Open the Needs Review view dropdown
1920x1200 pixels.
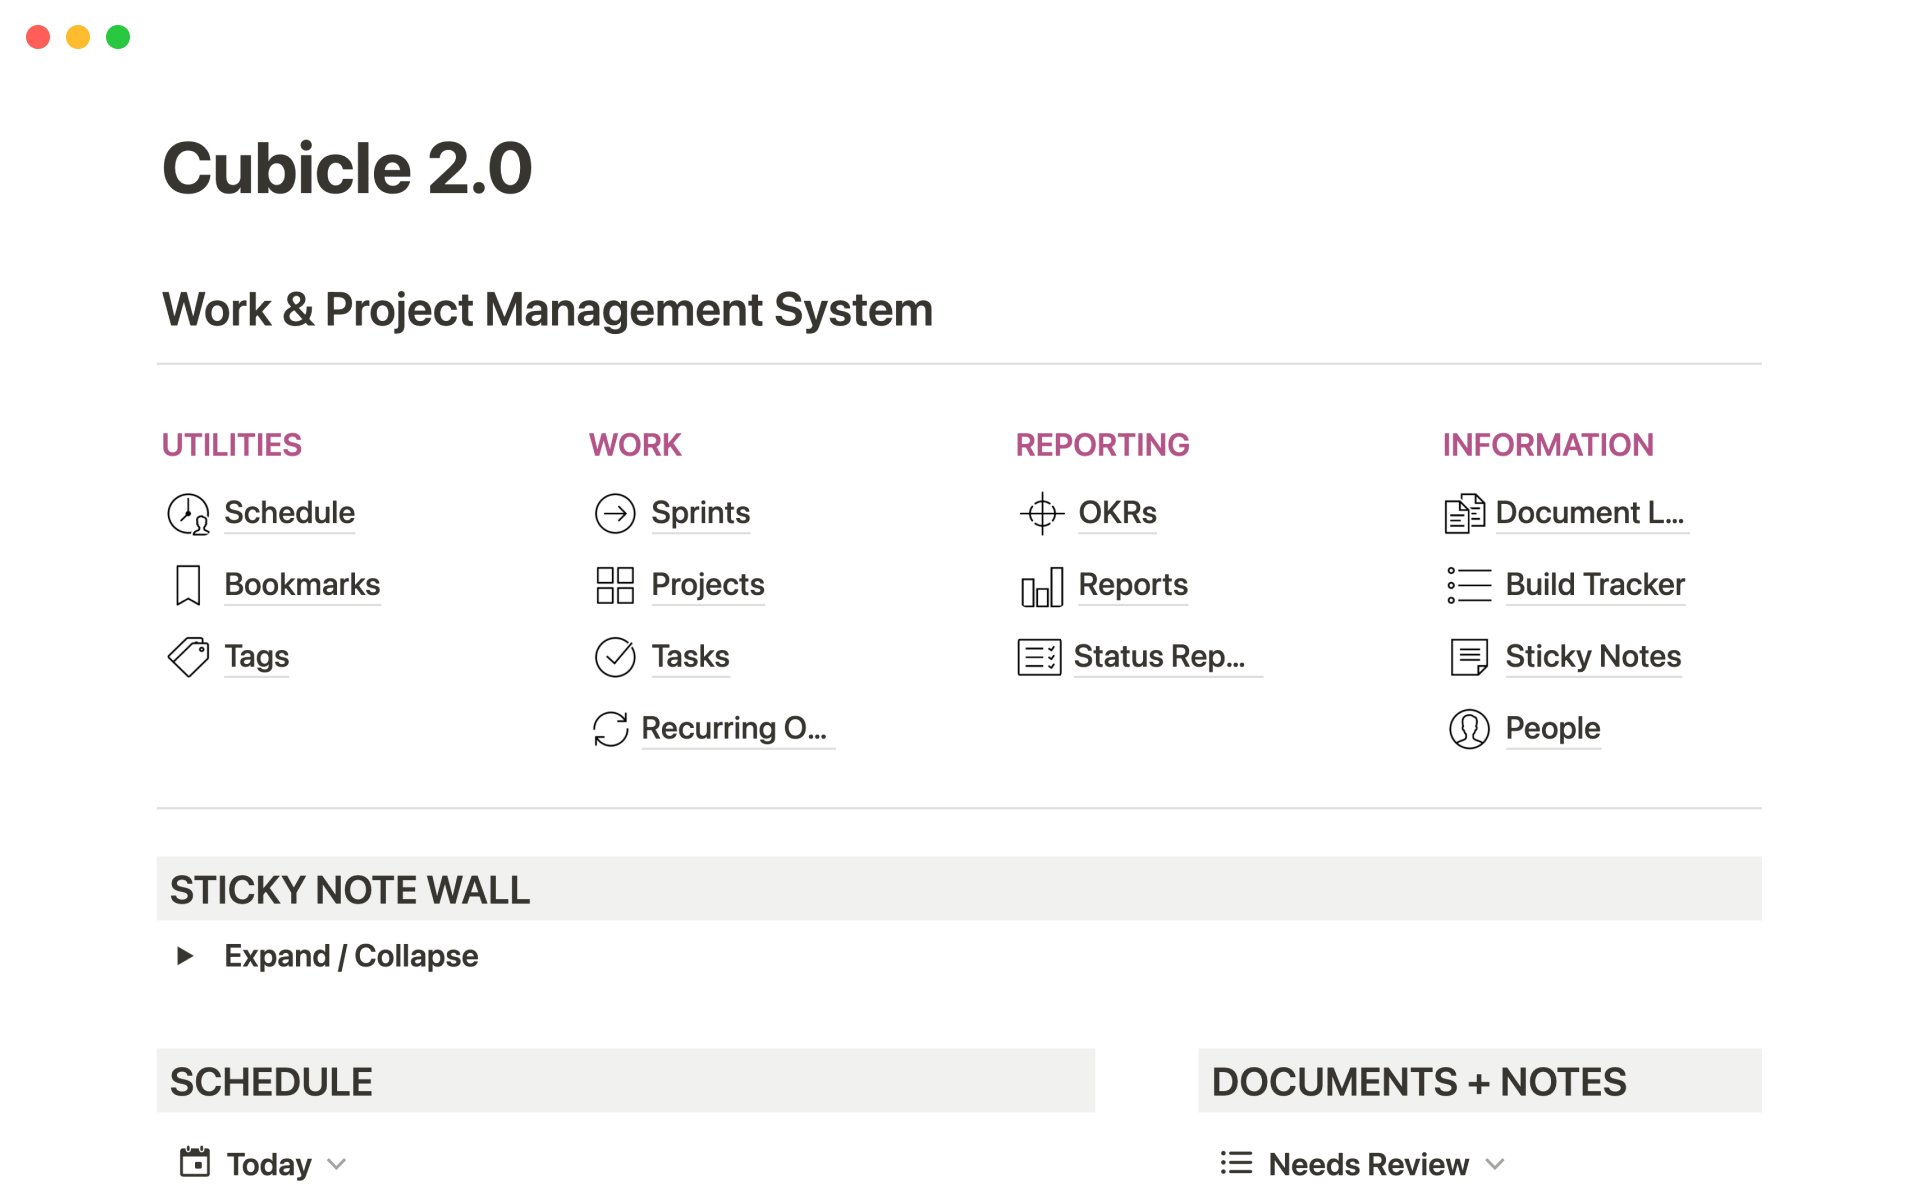point(1495,1164)
